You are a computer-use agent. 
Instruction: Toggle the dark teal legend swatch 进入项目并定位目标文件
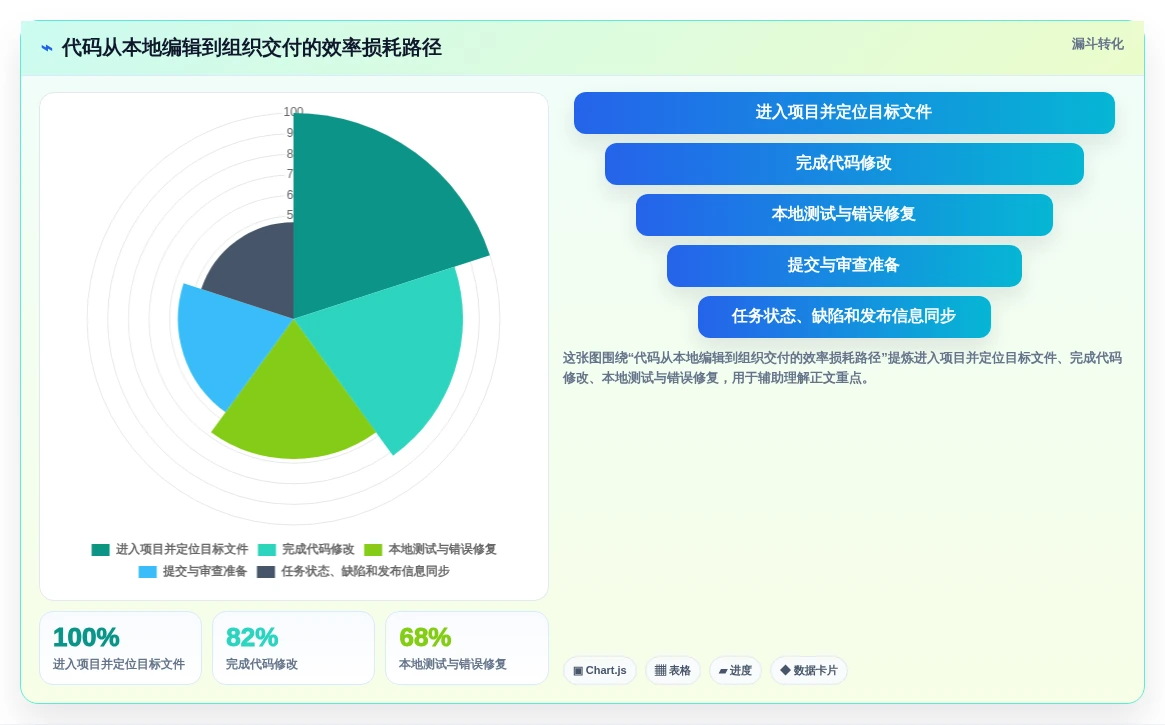[x=100, y=550]
